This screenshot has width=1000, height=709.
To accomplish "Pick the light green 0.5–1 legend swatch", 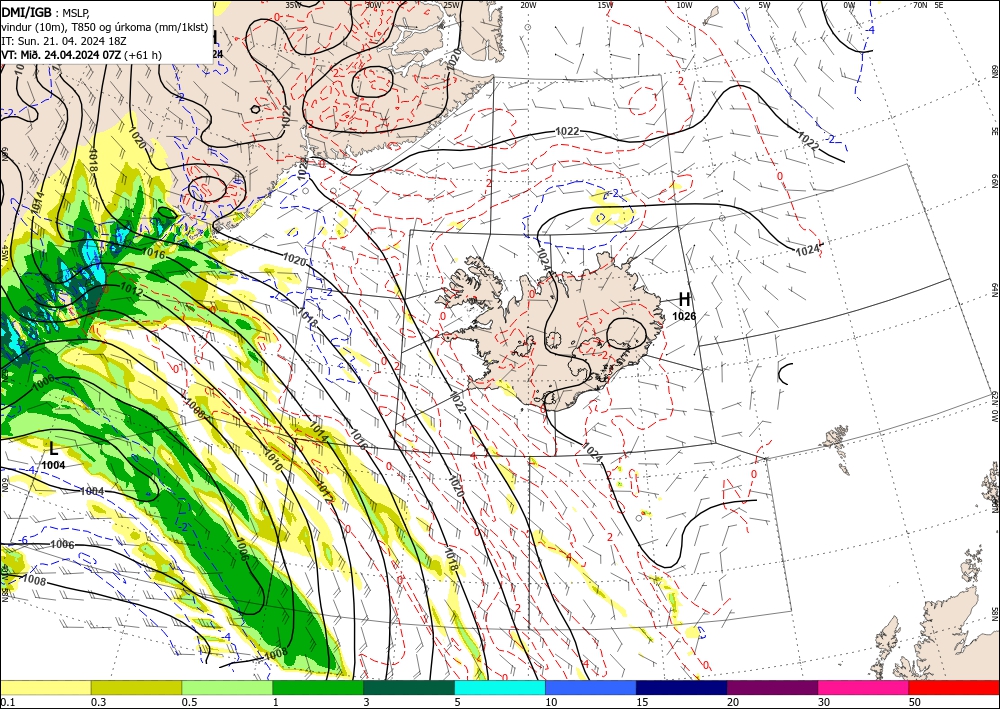I will click(x=227, y=687).
